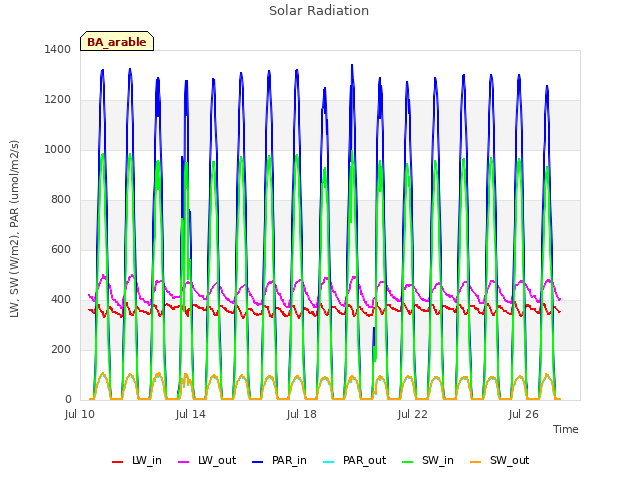Click the SW_in legend label

pyautogui.click(x=438, y=460)
